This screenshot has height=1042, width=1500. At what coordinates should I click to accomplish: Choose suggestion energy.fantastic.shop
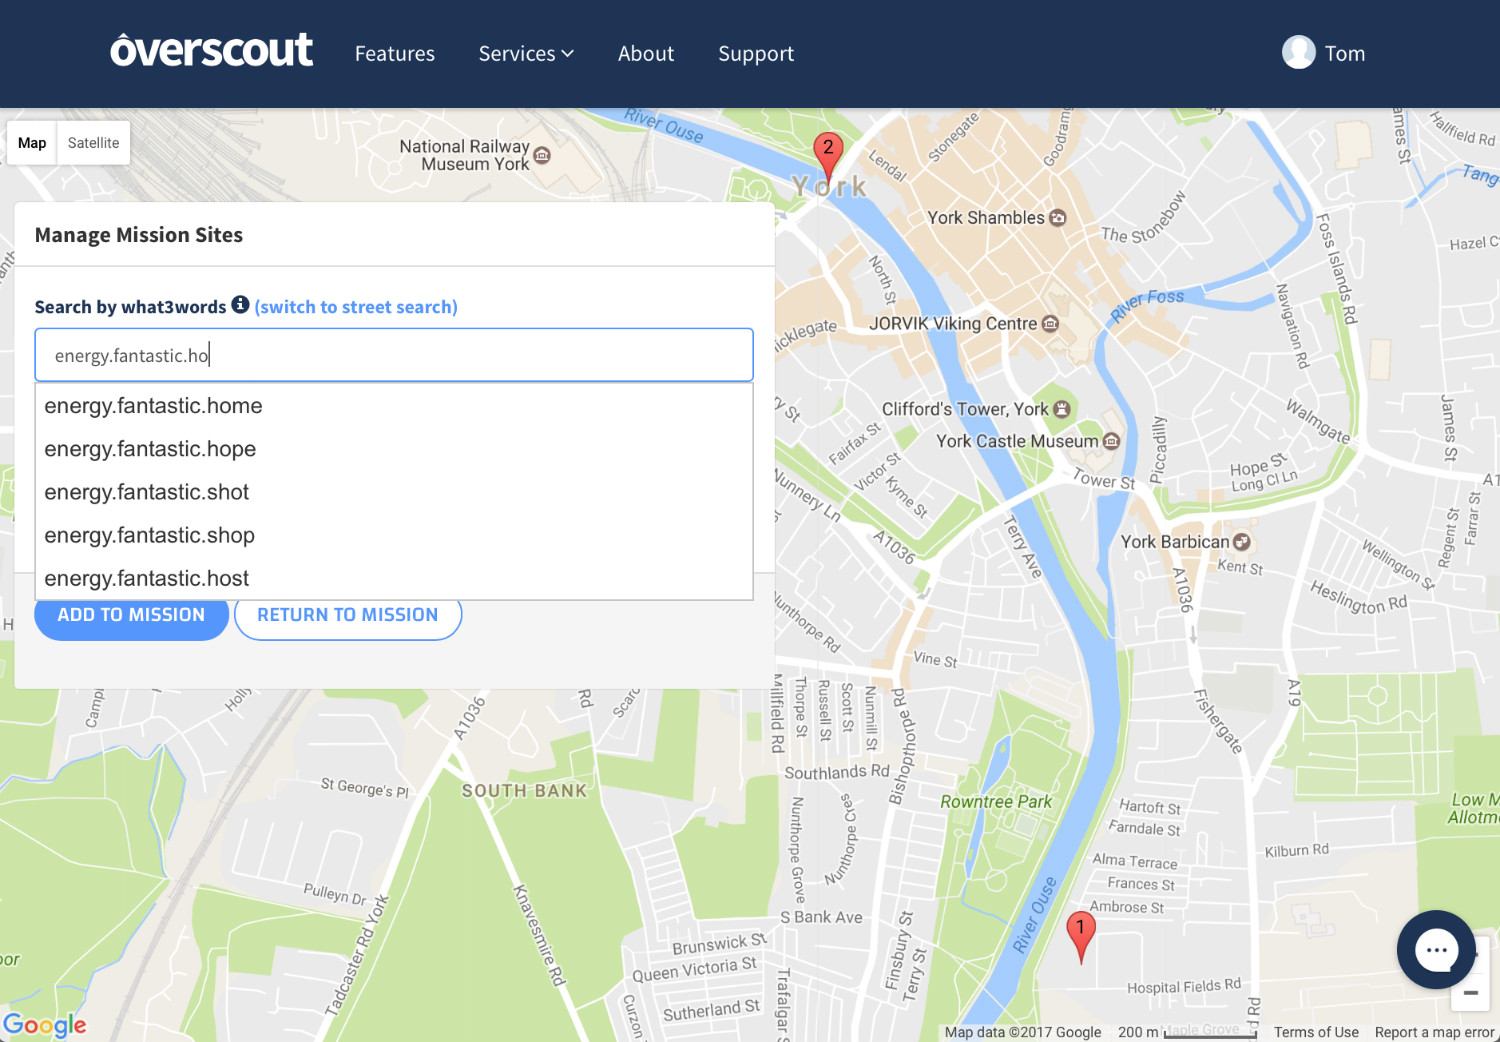[394, 535]
